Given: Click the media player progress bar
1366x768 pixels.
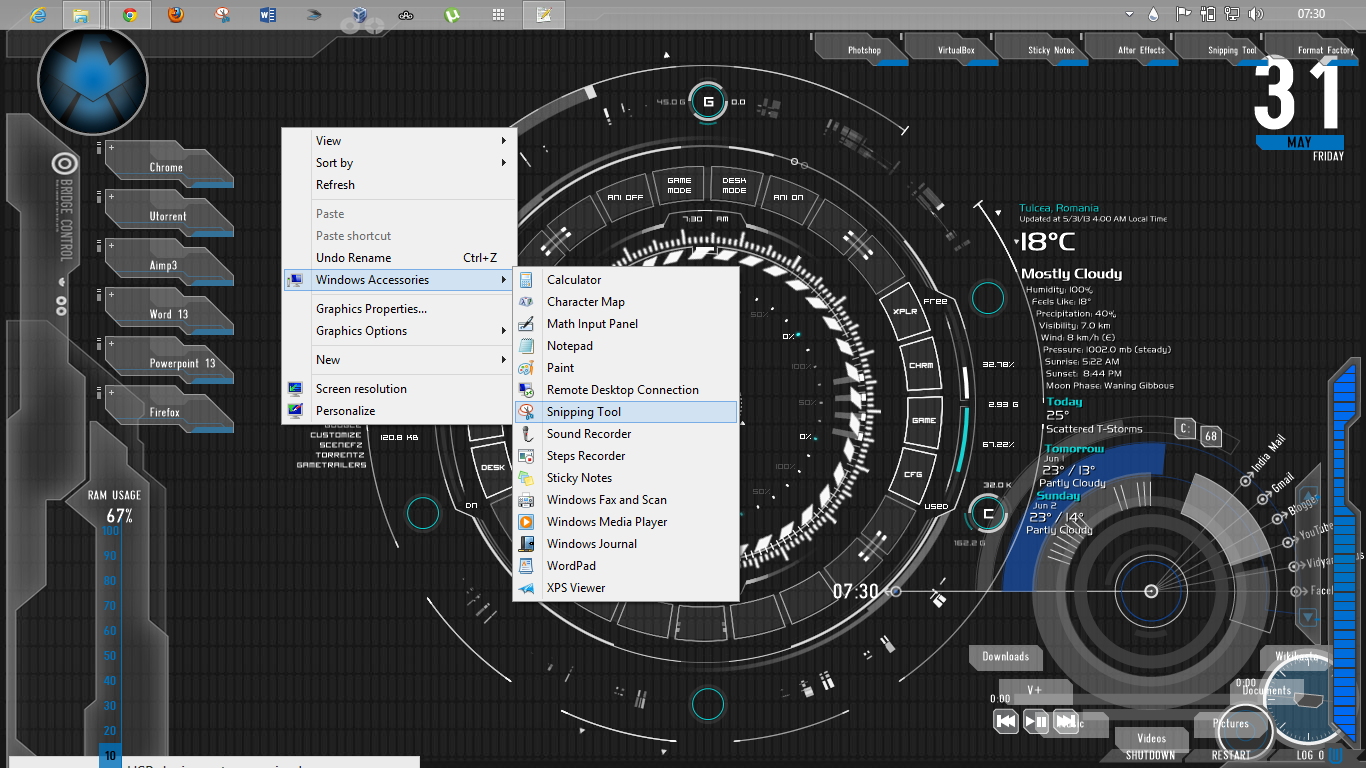Looking at the screenshot, I should (x=1130, y=700).
